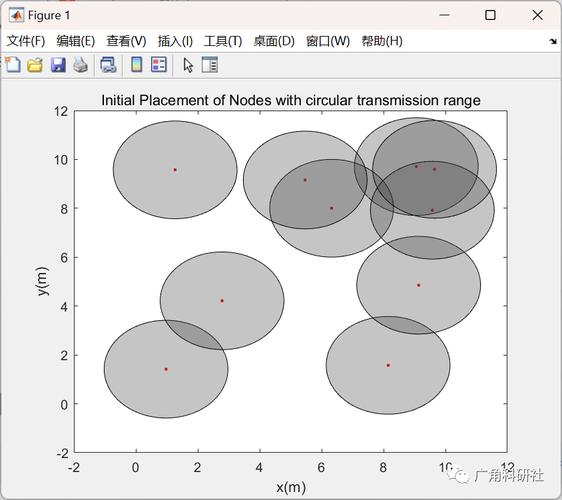Viewport: 562px width, 500px height.
Task: Open the 窗口(W) menu
Action: coord(328,41)
